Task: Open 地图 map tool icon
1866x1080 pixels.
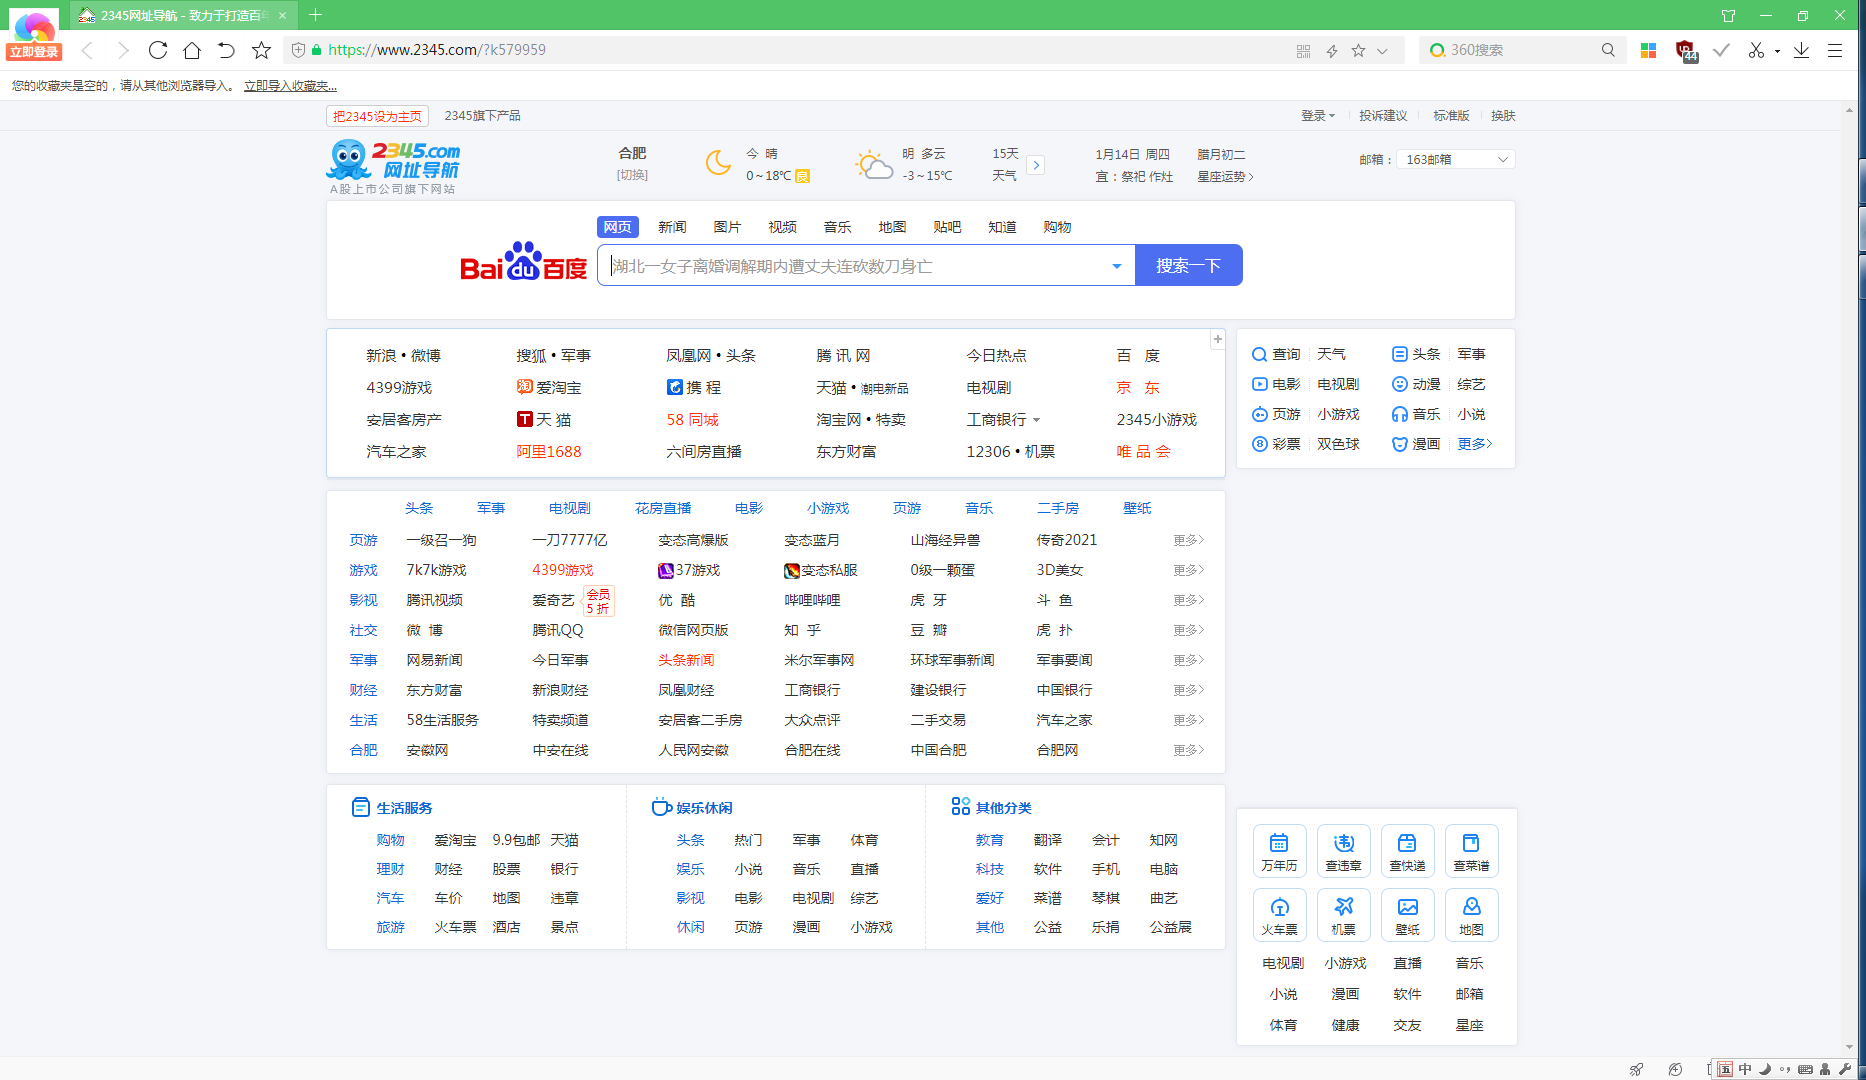Action: (1471, 914)
